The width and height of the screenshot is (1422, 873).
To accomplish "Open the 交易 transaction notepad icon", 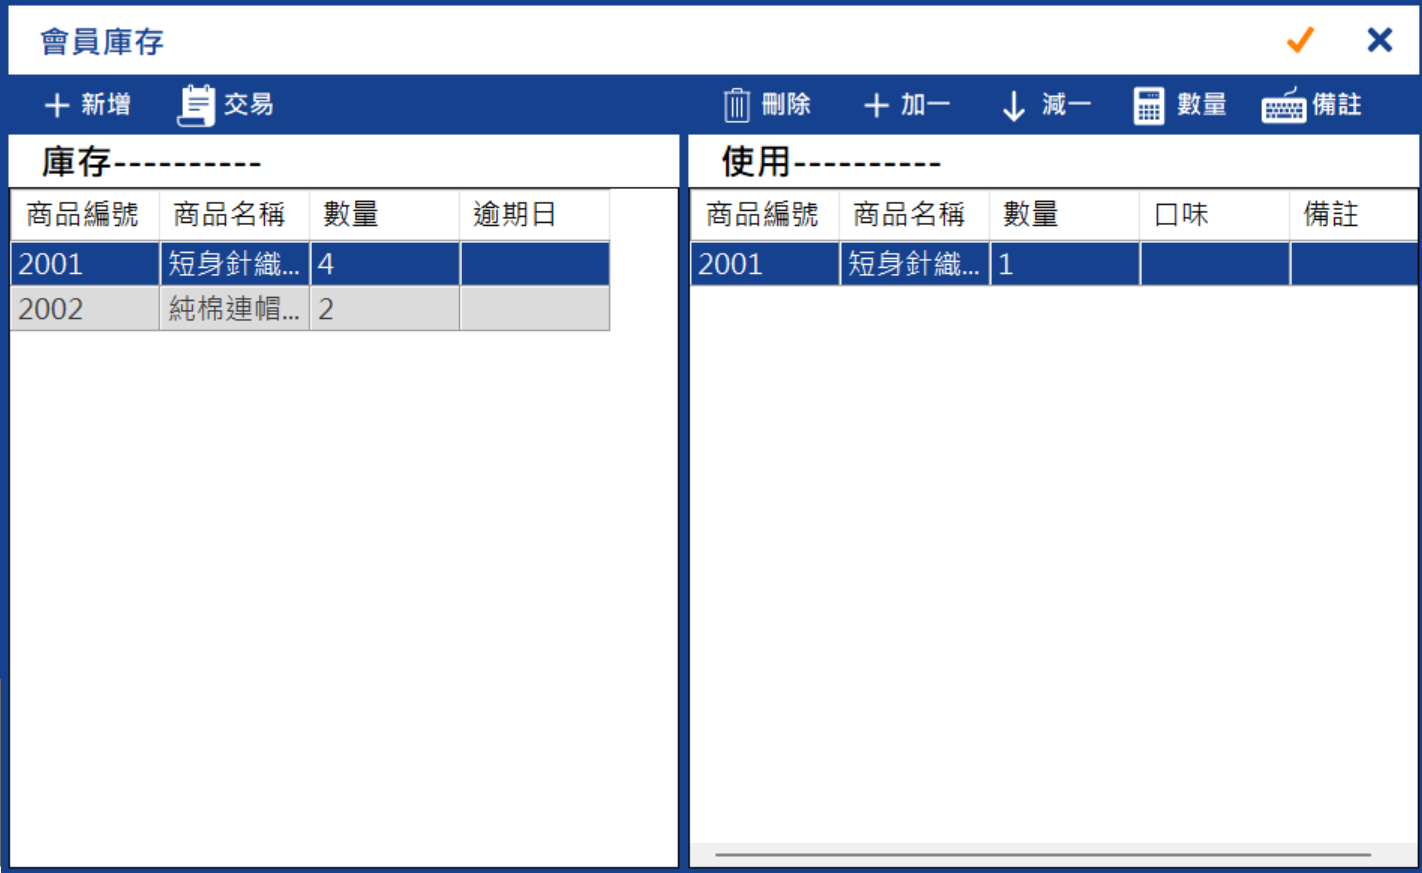I will pyautogui.click(x=196, y=105).
